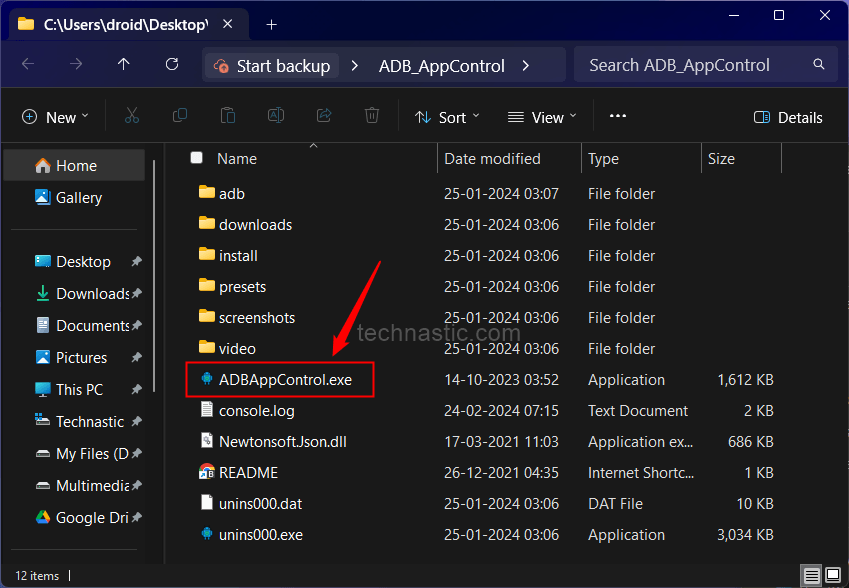This screenshot has width=849, height=588.
Task: Sort by Type column header
Action: [603, 159]
